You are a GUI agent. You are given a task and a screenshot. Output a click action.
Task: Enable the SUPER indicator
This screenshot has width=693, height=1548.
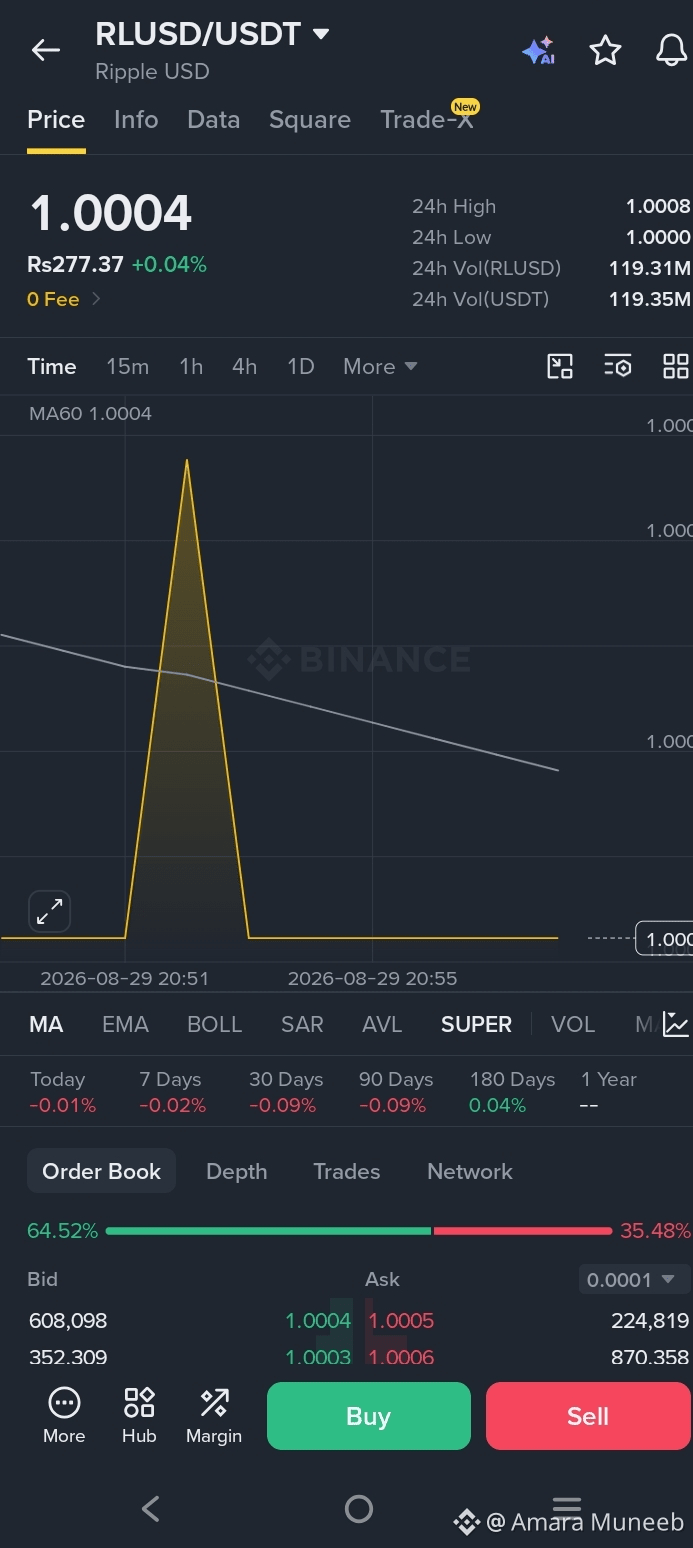tap(476, 1024)
